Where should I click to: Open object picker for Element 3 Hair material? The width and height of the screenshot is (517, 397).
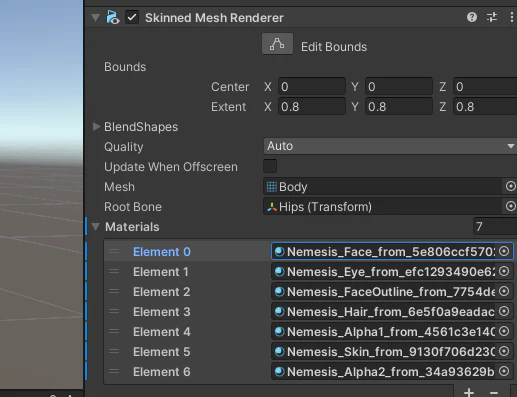[504, 311]
